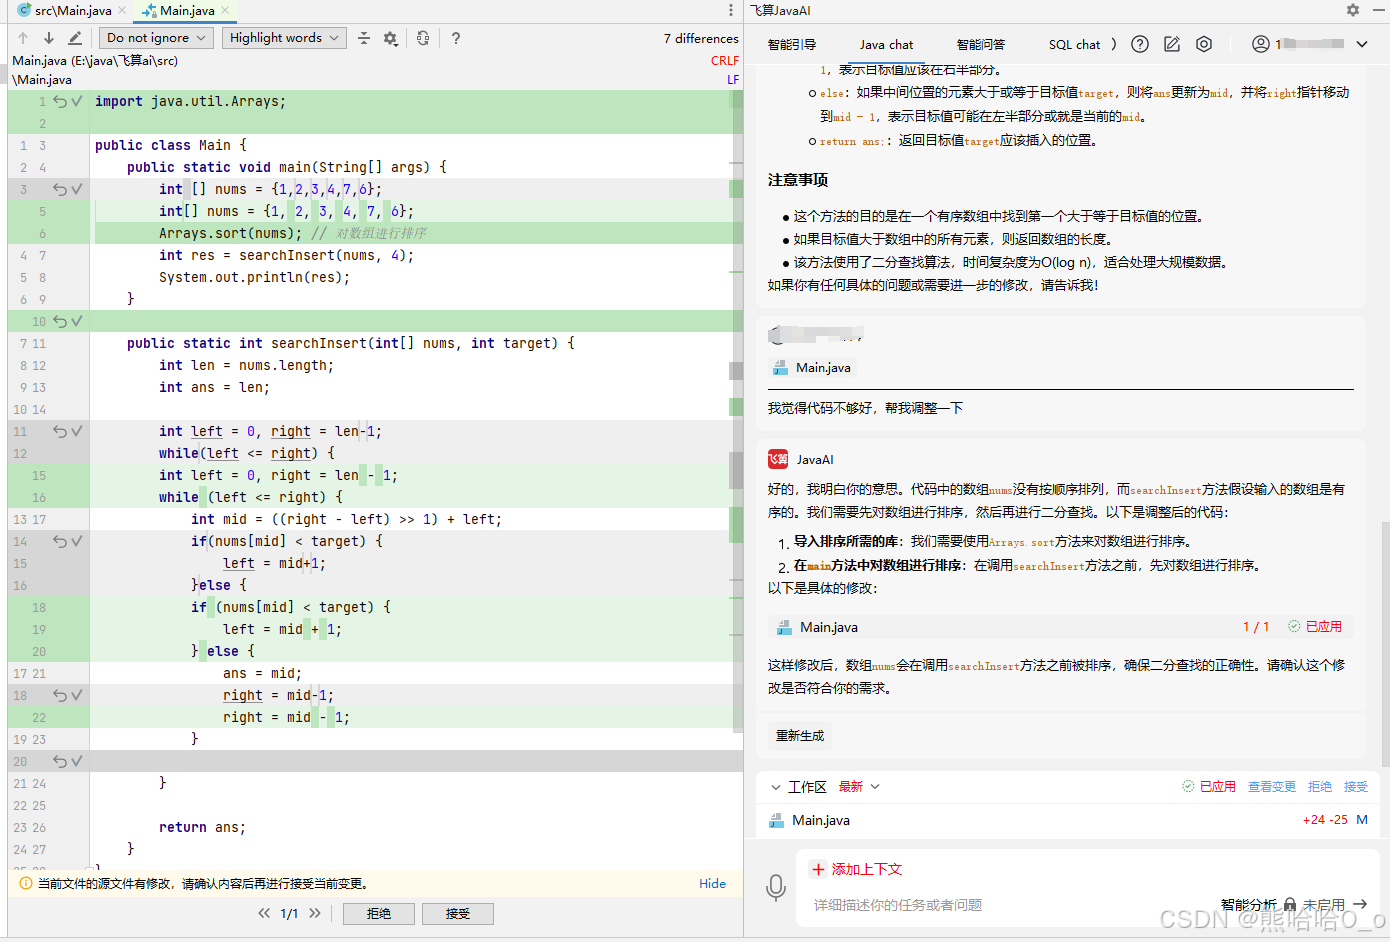The width and height of the screenshot is (1390, 942).
Task: Click help circle icon in JavaAI toolbar
Action: pos(1140,44)
